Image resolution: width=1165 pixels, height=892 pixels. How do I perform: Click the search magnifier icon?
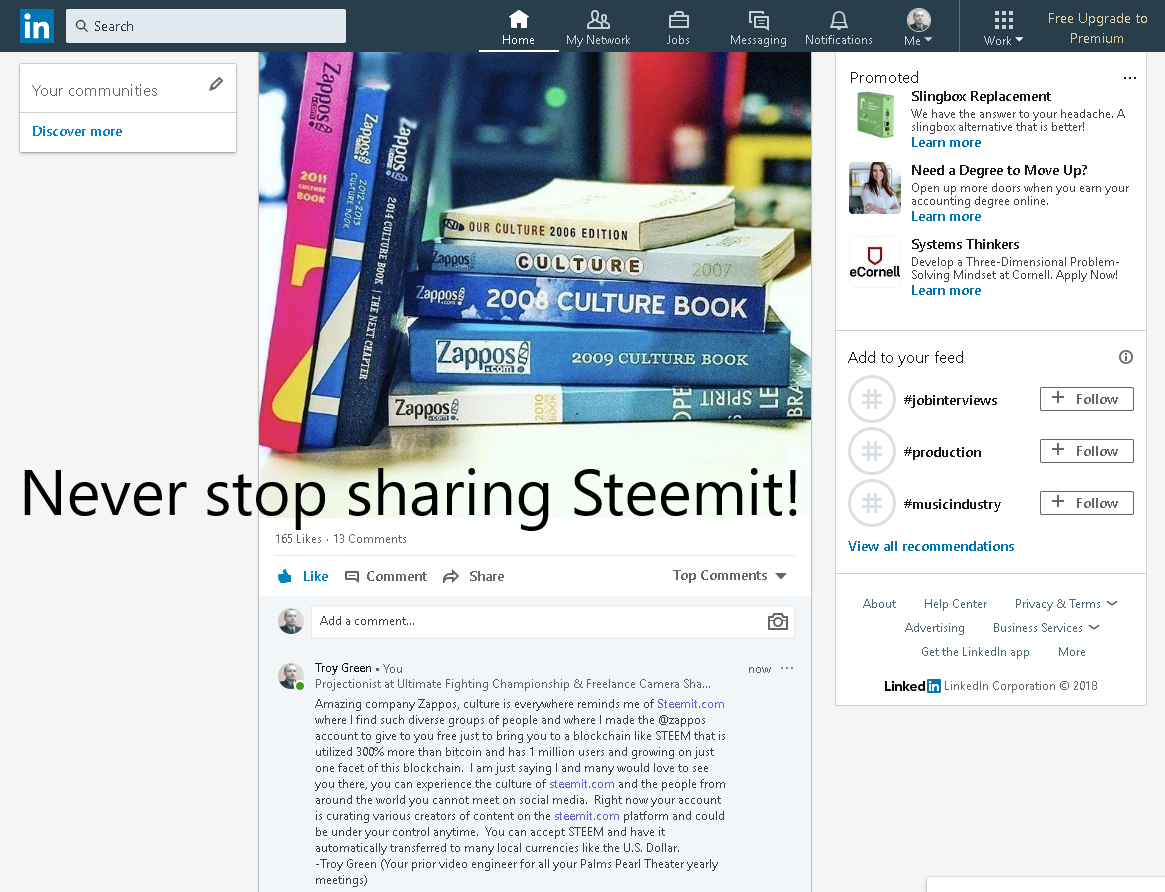coord(82,26)
